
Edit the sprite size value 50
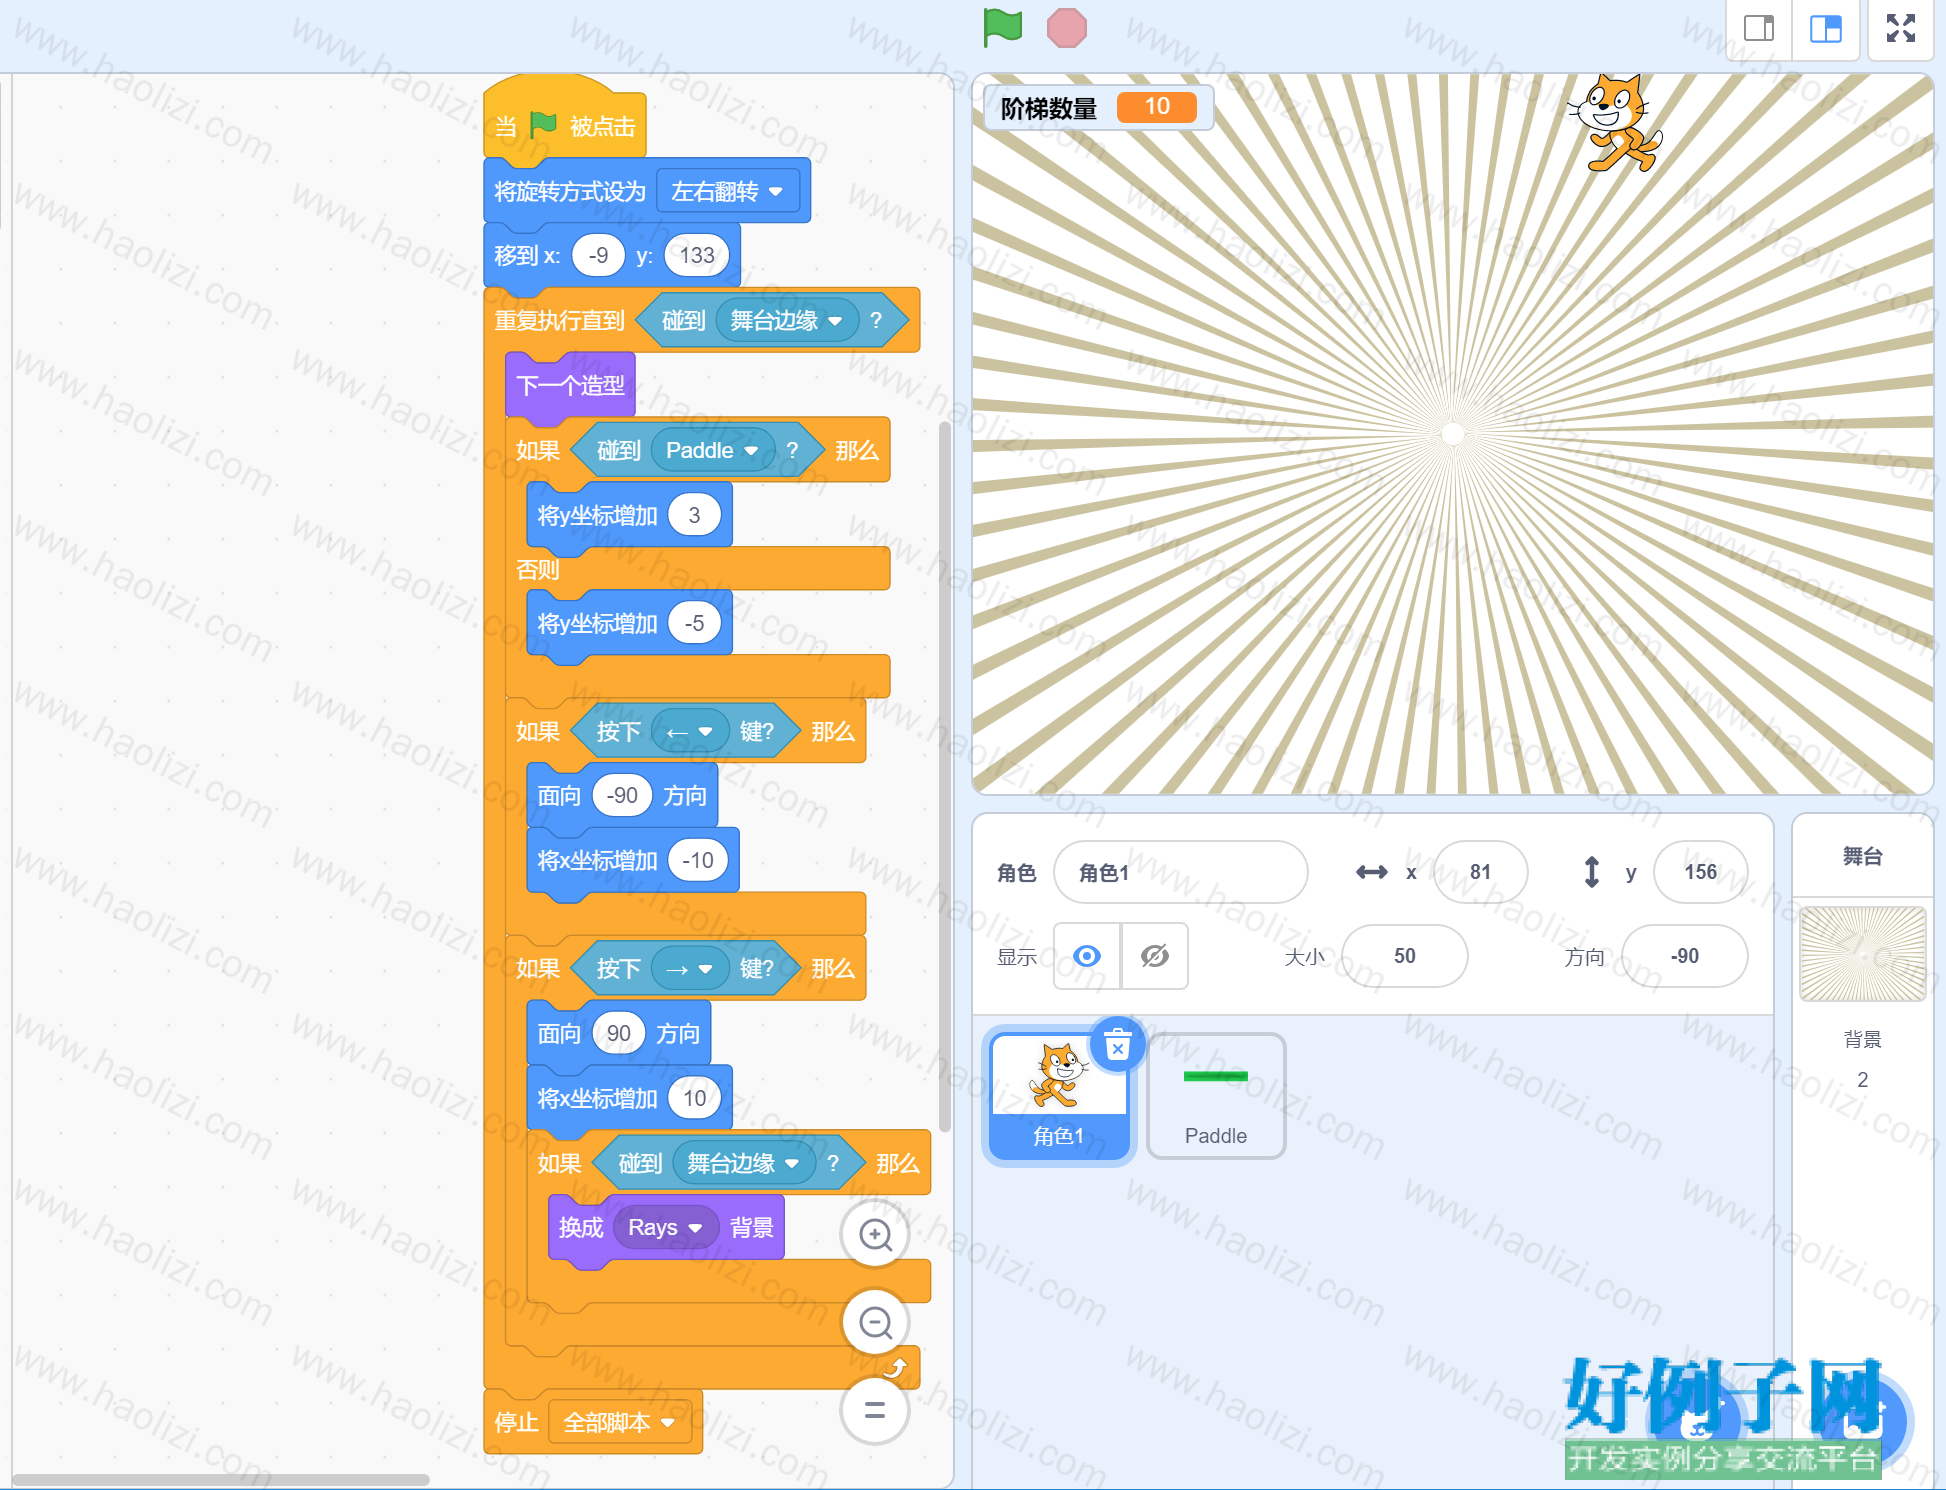point(1404,956)
